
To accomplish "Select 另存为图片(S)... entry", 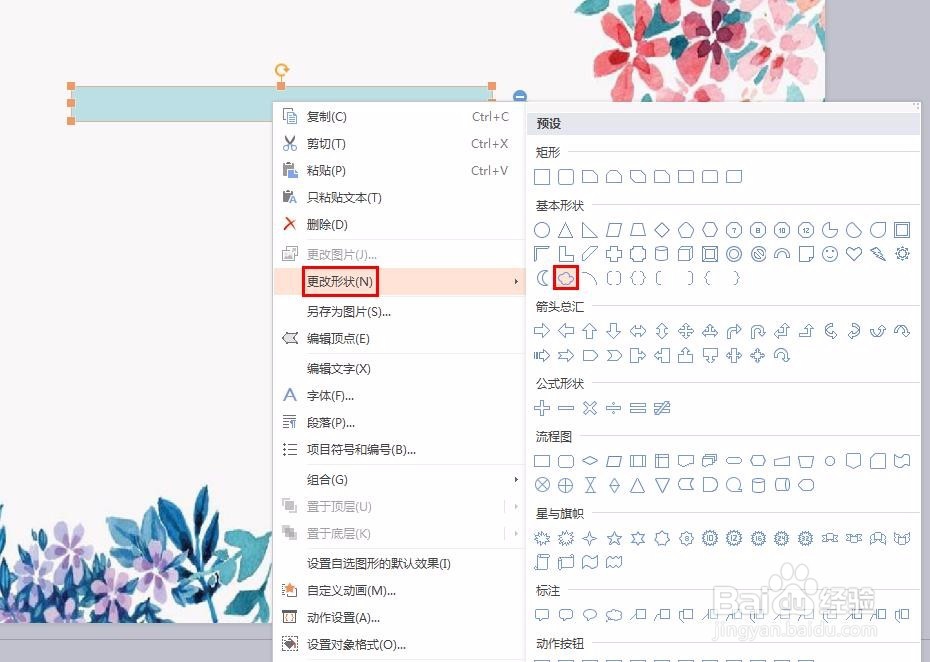I will 348,311.
